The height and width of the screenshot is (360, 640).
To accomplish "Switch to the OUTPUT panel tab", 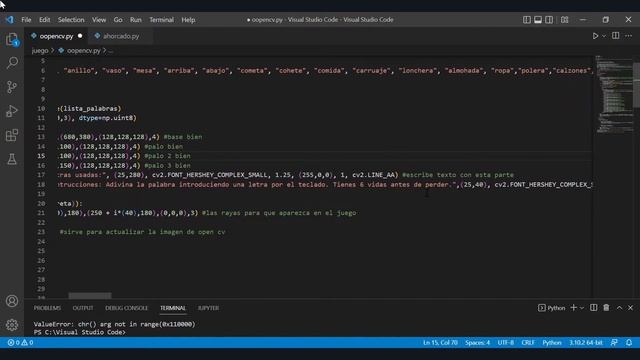I will tap(83, 308).
